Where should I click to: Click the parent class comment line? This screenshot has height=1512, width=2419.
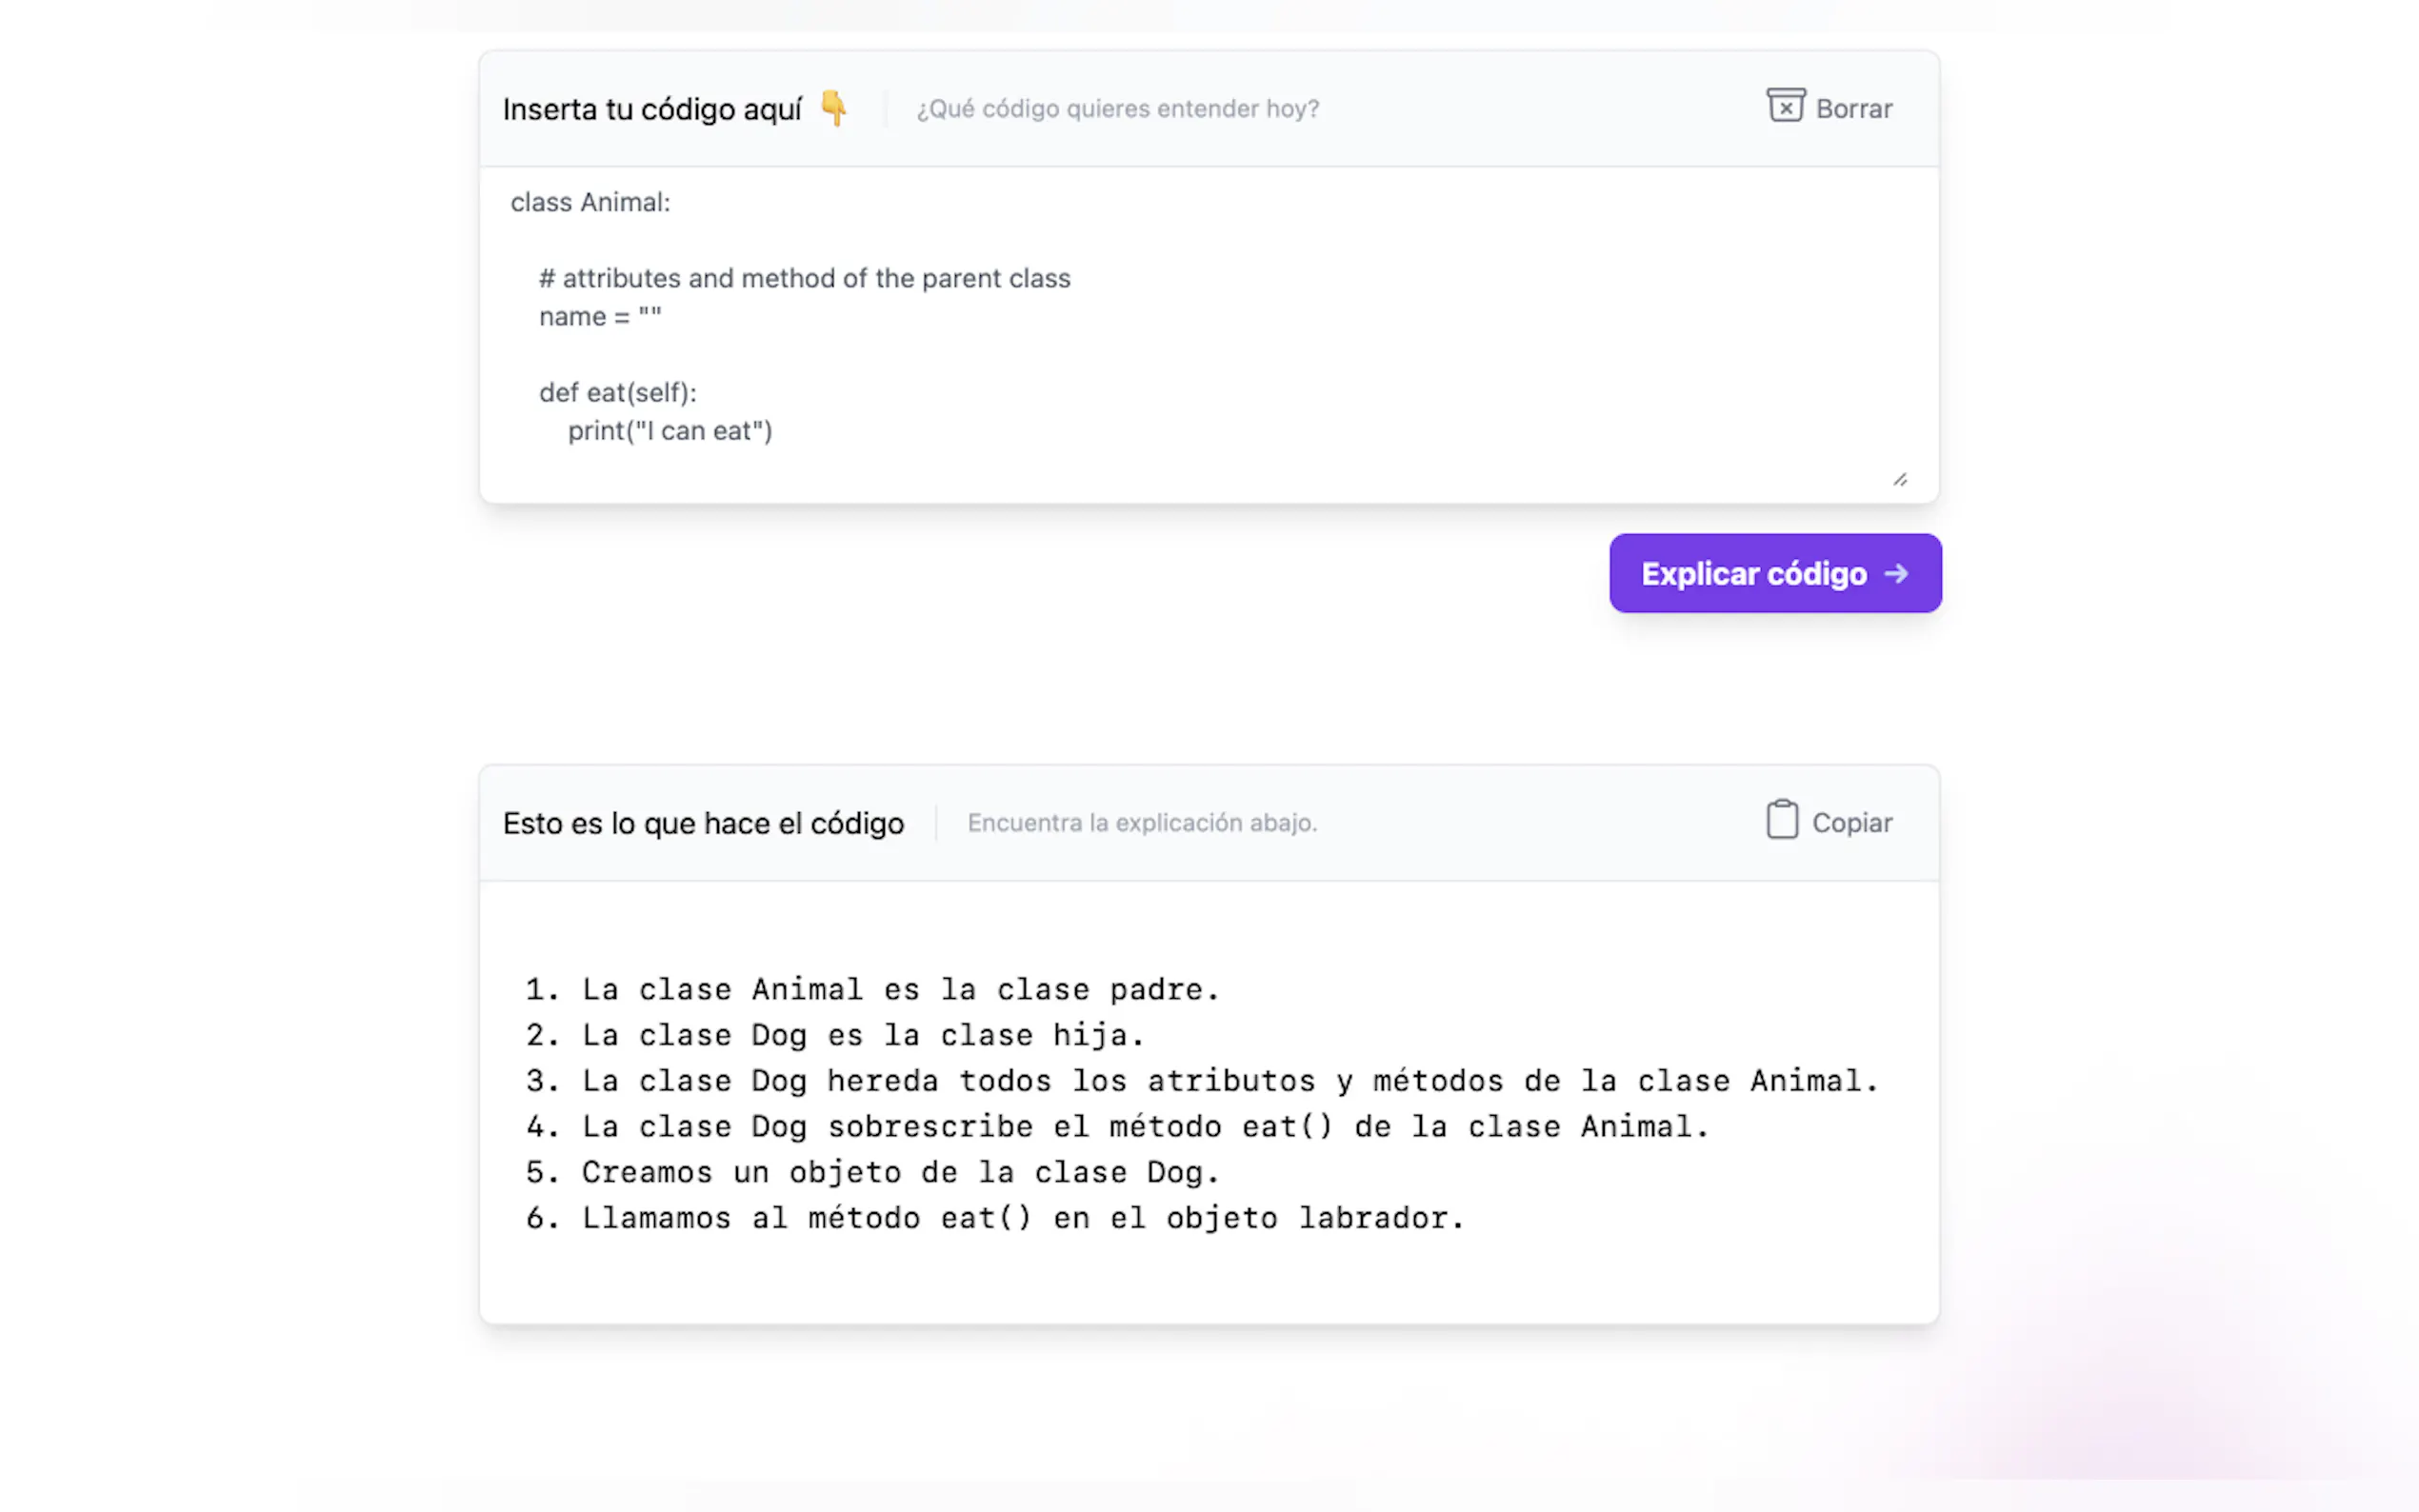(804, 278)
